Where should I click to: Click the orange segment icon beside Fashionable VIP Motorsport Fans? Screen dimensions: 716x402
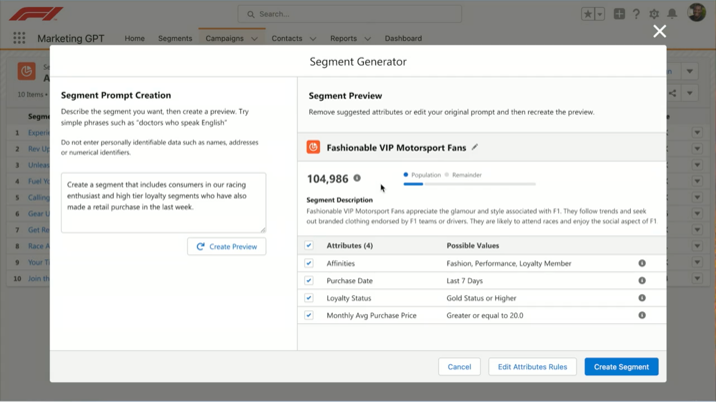click(x=313, y=147)
